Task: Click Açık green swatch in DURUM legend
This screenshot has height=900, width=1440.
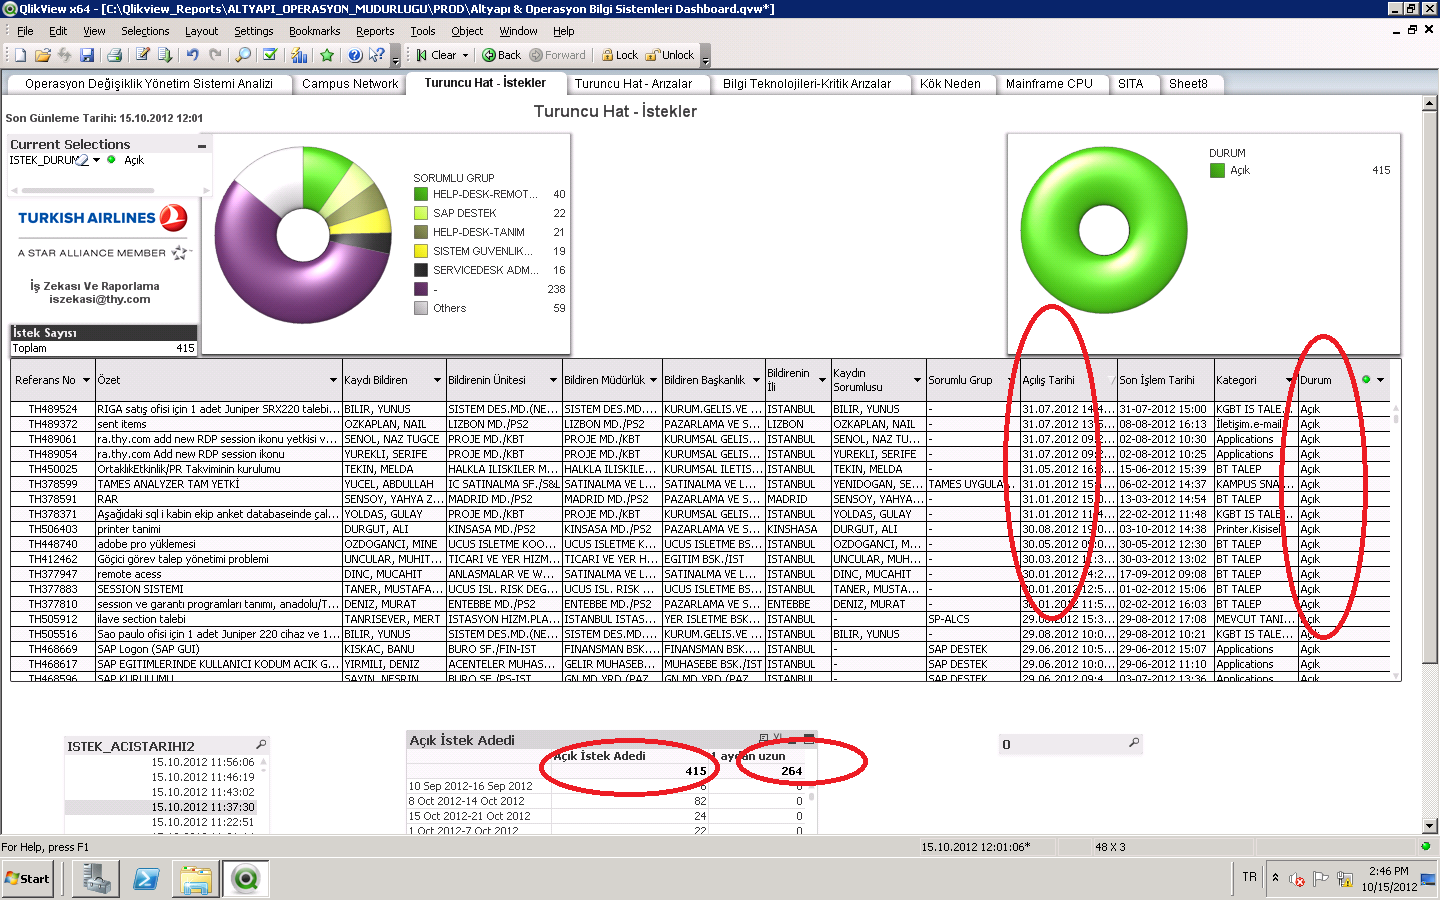Action: pos(1217,170)
